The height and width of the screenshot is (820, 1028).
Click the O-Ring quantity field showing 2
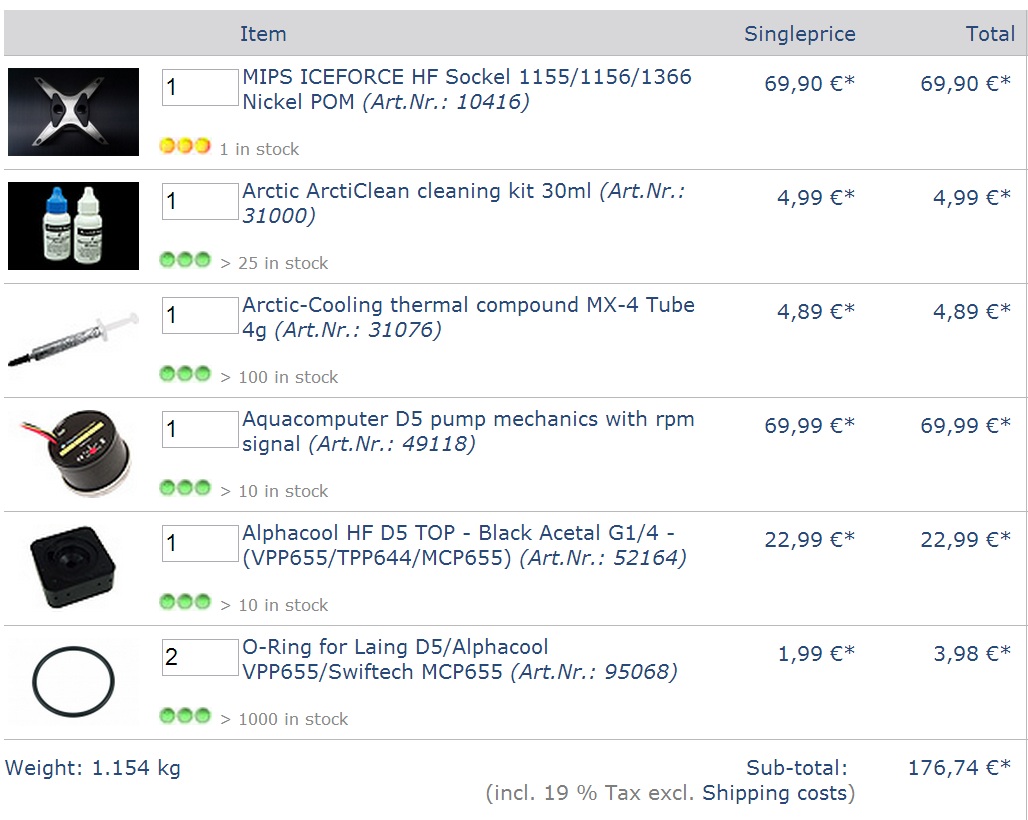click(x=200, y=657)
